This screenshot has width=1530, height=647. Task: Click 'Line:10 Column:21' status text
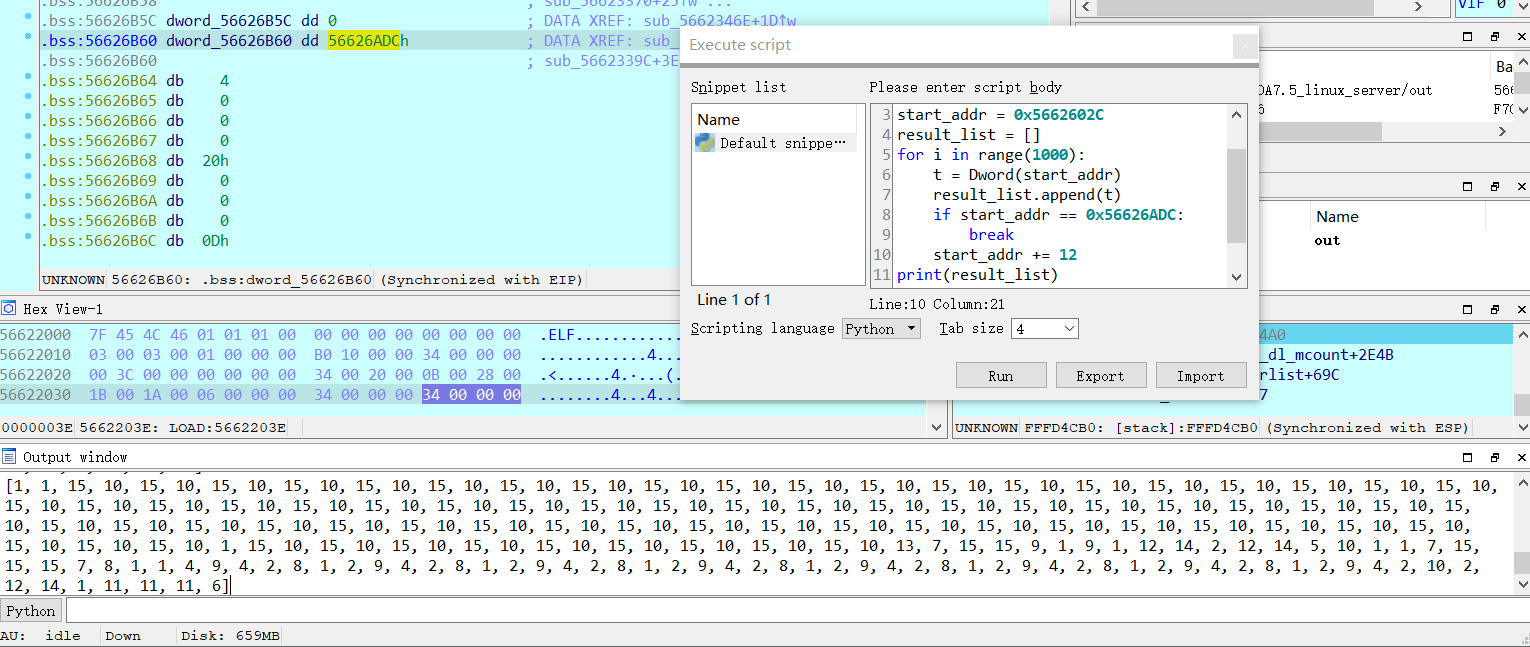coord(936,303)
